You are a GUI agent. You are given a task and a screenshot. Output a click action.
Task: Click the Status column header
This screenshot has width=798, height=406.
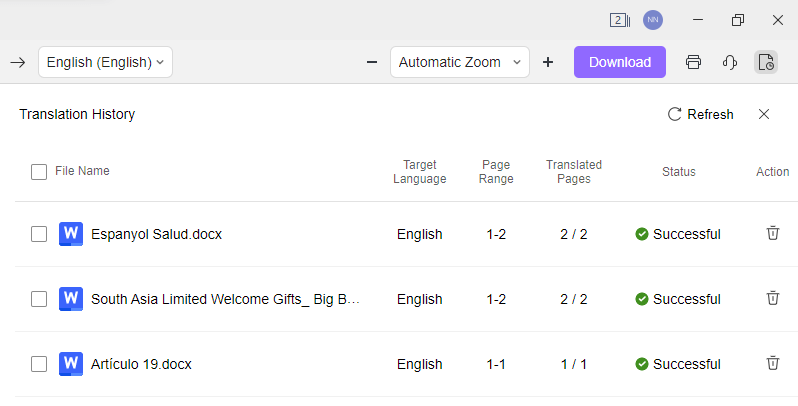(x=678, y=172)
